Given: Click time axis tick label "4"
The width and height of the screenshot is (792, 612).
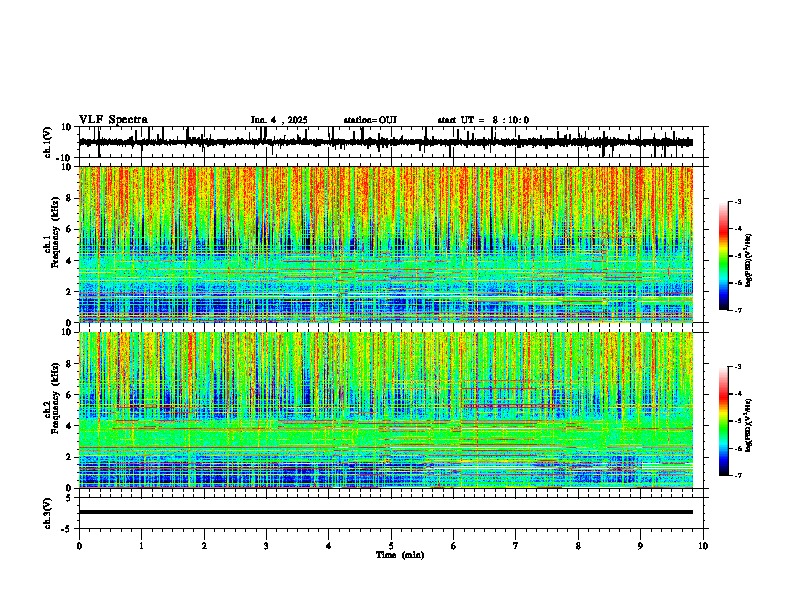Looking at the screenshot, I should click(329, 546).
